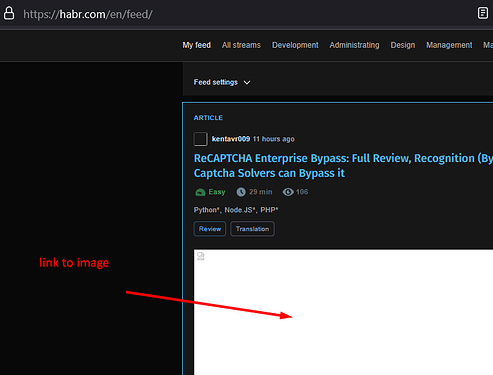Switch to My feed tab
The width and height of the screenshot is (493, 375).
[x=196, y=45]
